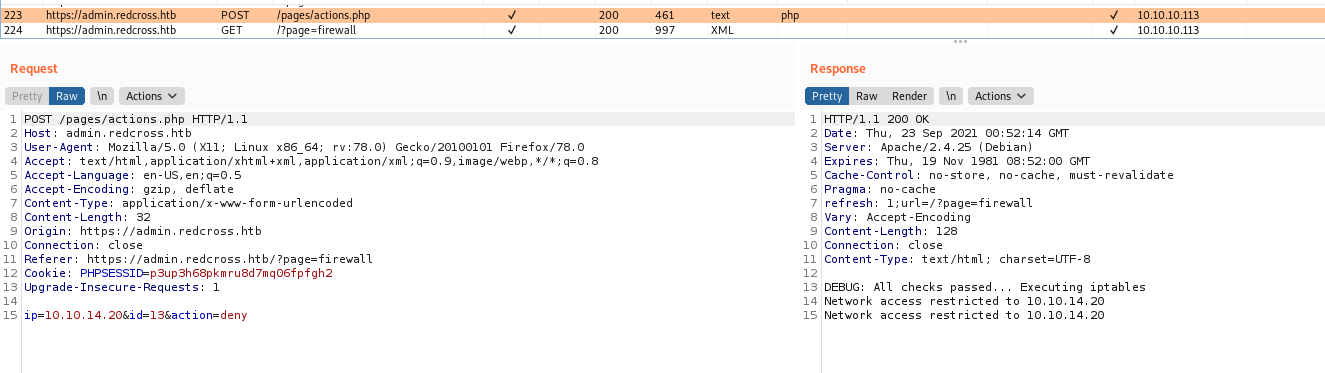
Task: Click the 10.10.10.113 IP cell in row 224
Action: (1168, 30)
